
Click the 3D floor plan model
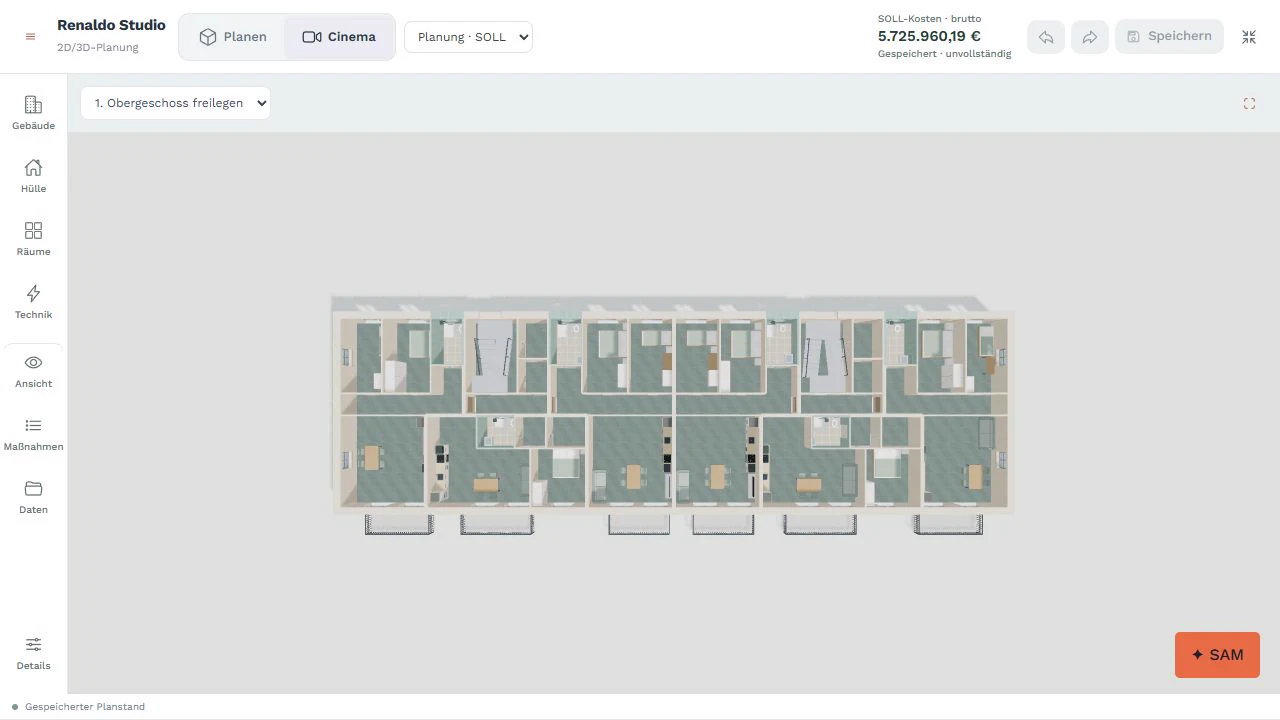point(673,415)
